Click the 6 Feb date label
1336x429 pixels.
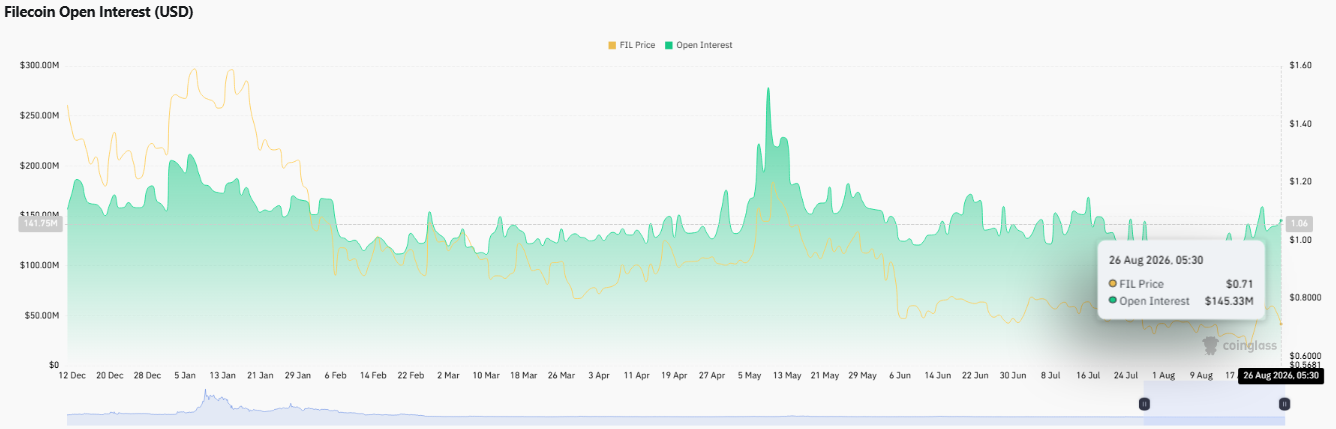pos(335,376)
